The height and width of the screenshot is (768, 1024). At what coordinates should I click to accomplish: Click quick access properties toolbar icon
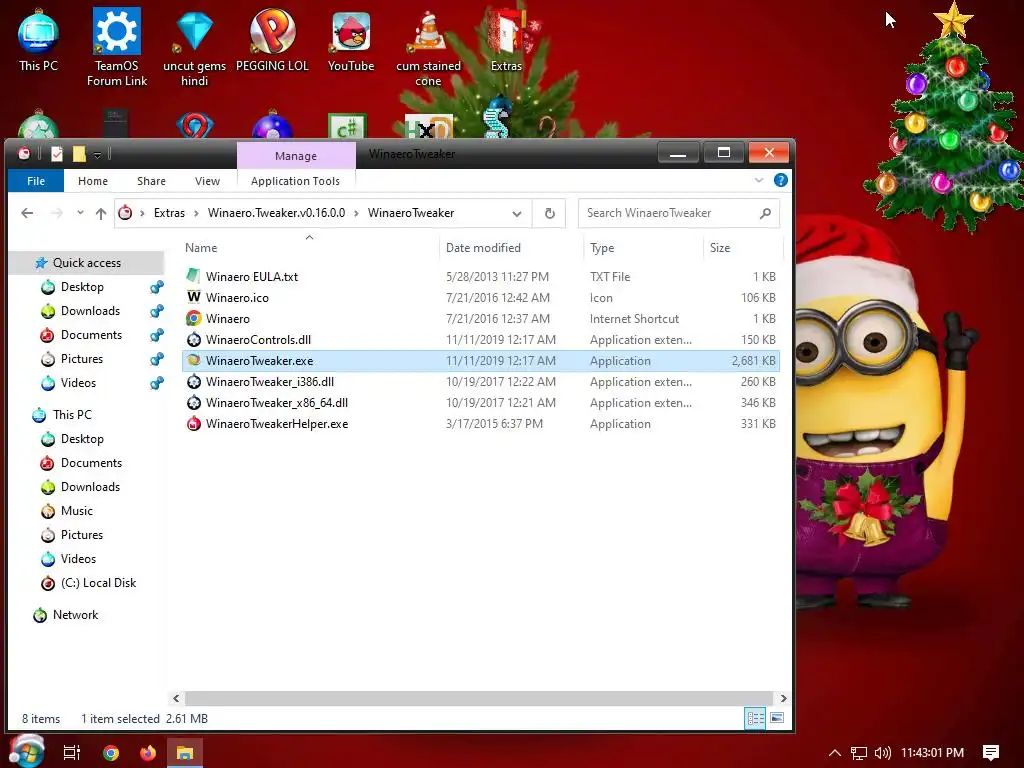tap(57, 154)
